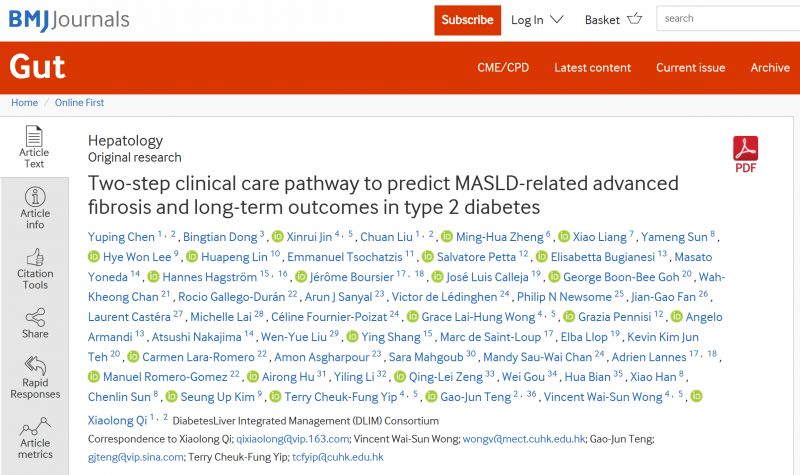800x475 pixels.
Task: Open the CME/CPD menu item
Action: (503, 68)
